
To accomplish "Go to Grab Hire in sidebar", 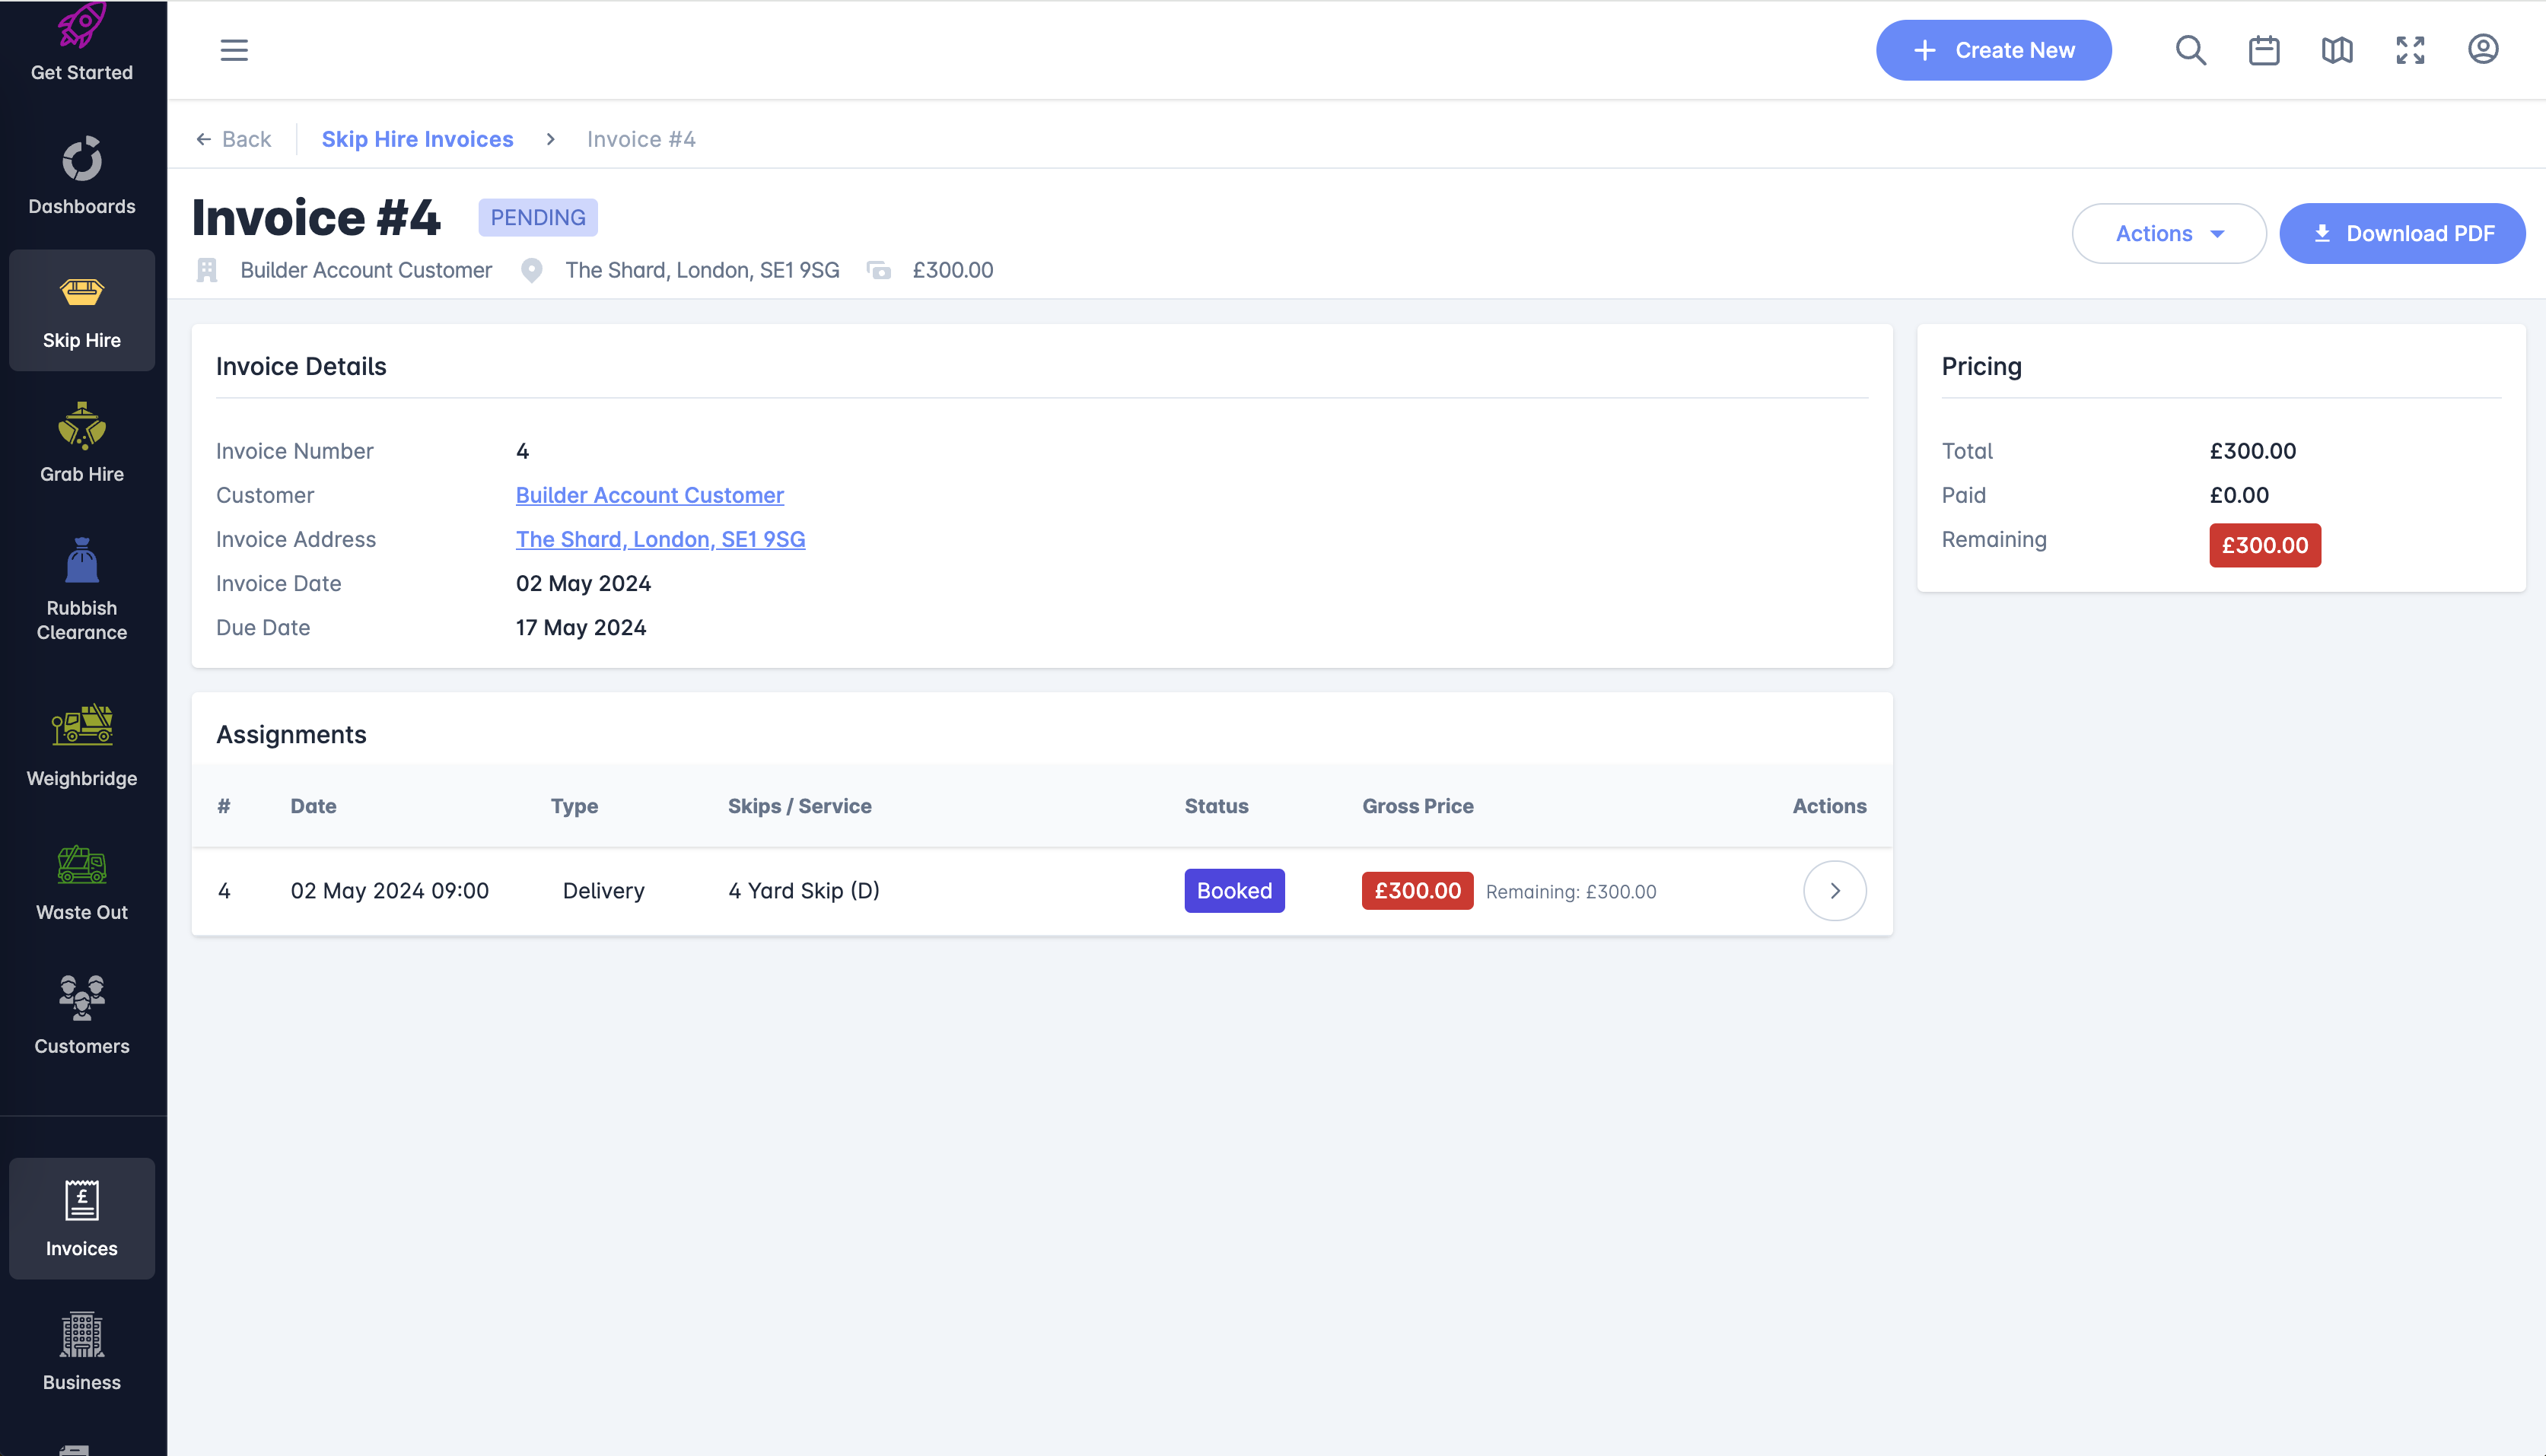I will (x=82, y=443).
